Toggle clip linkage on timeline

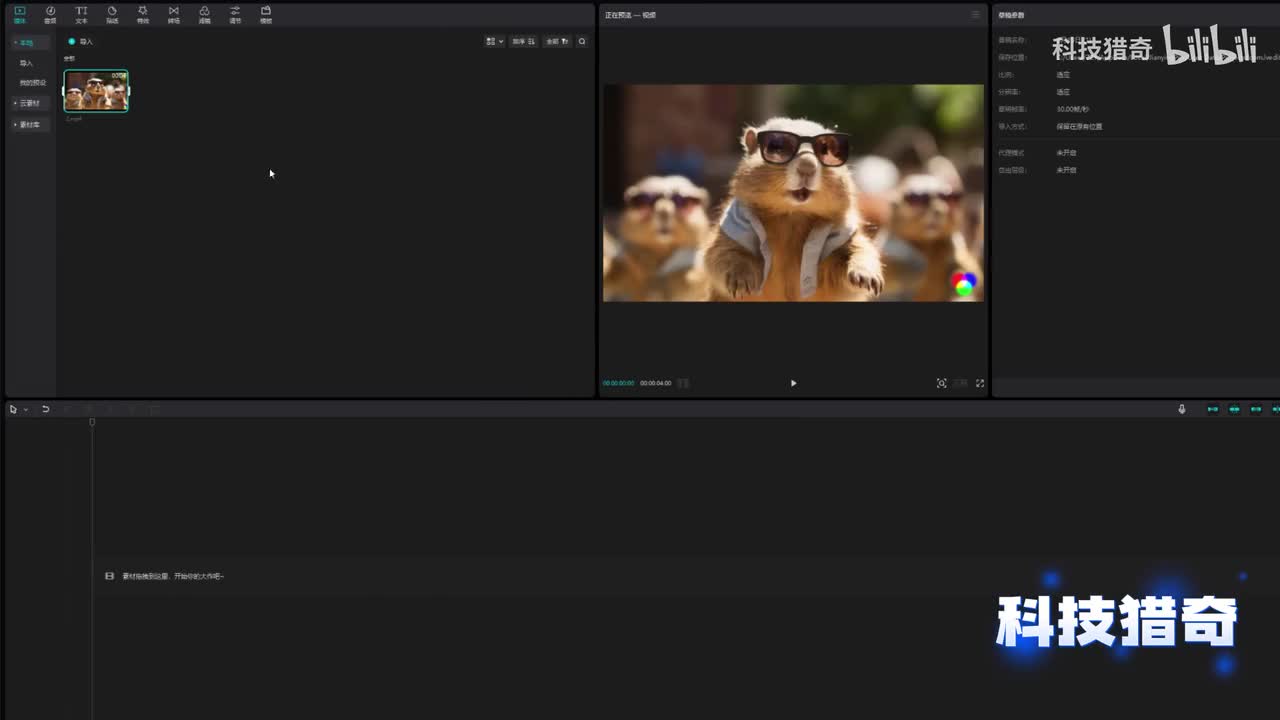point(1256,409)
